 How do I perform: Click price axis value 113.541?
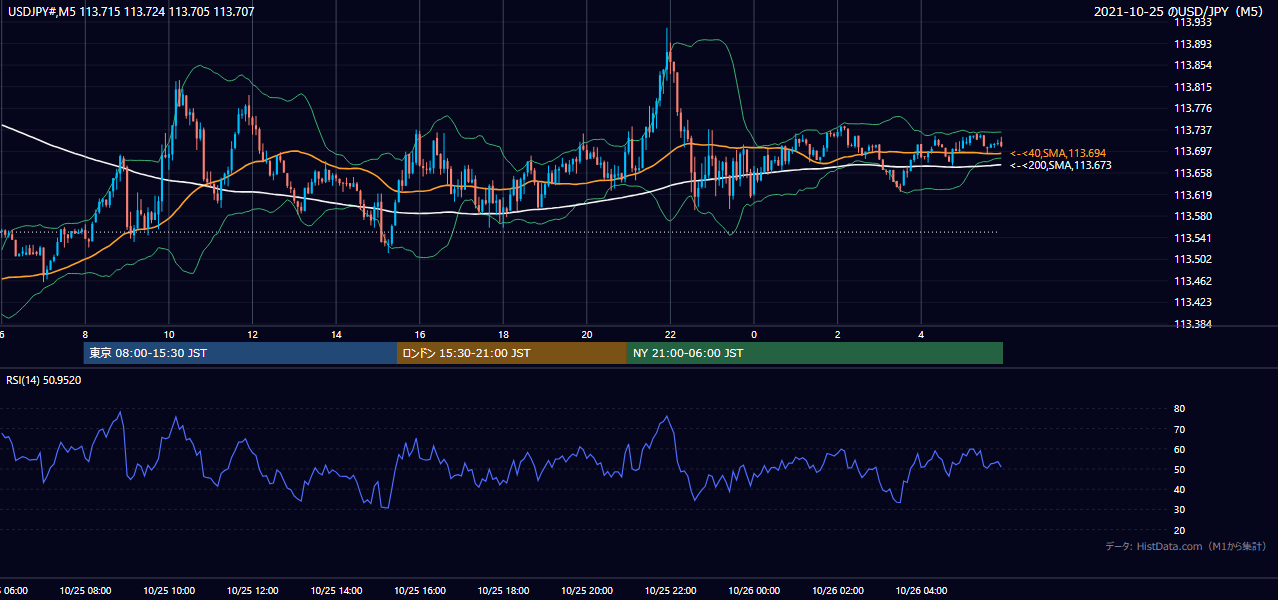pos(1192,238)
